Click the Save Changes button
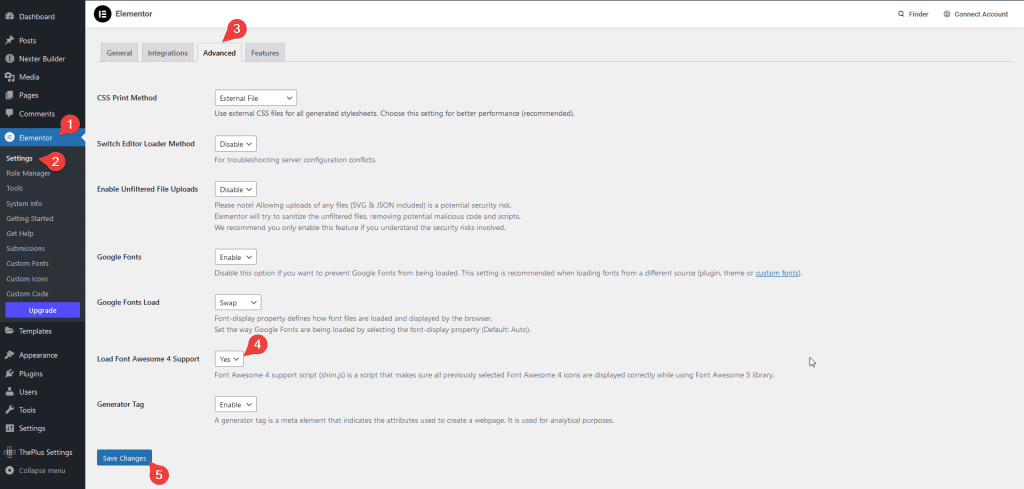 coord(124,458)
